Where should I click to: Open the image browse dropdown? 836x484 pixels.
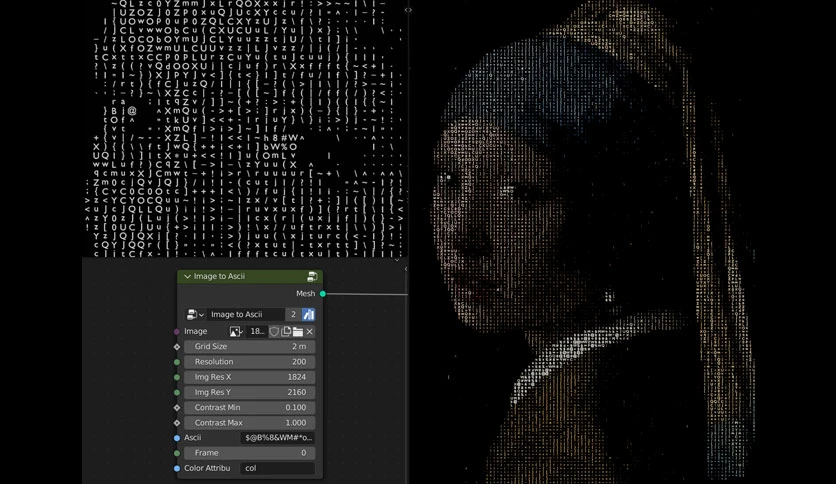point(236,332)
